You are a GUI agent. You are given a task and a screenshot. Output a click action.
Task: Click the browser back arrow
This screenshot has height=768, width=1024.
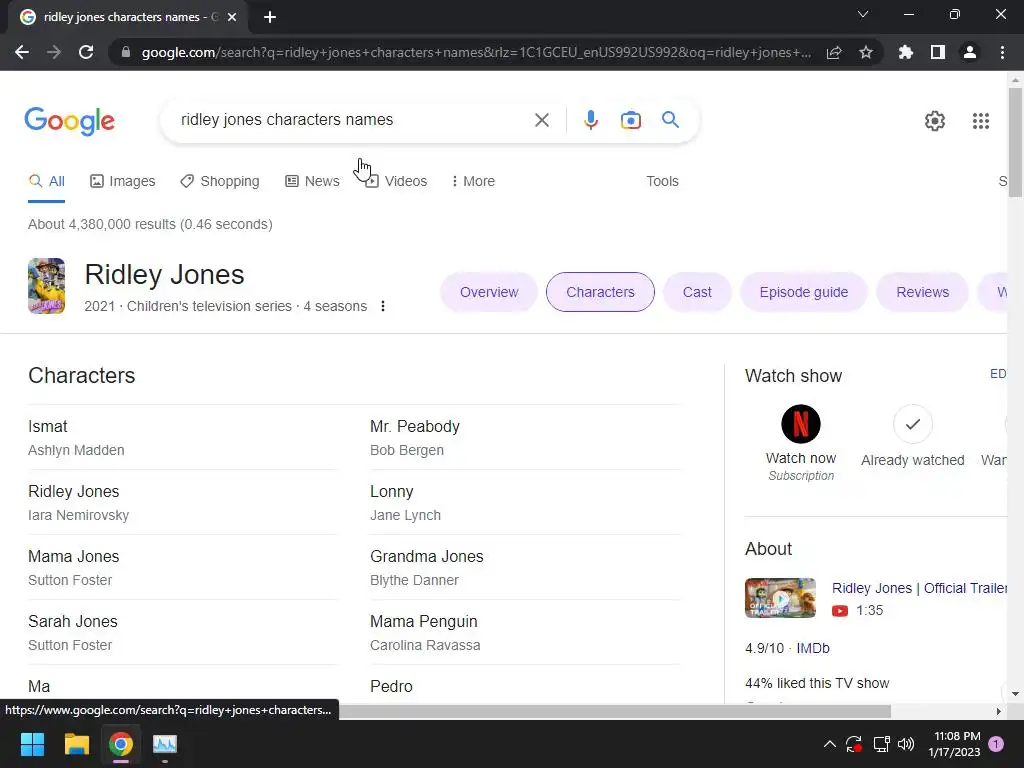(22, 52)
